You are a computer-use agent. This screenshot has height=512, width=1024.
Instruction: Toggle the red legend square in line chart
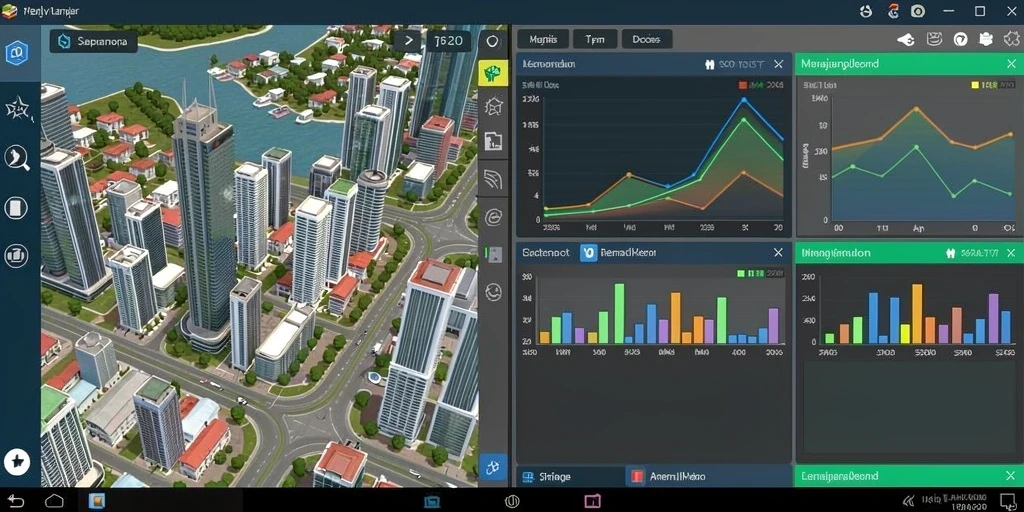click(x=743, y=85)
